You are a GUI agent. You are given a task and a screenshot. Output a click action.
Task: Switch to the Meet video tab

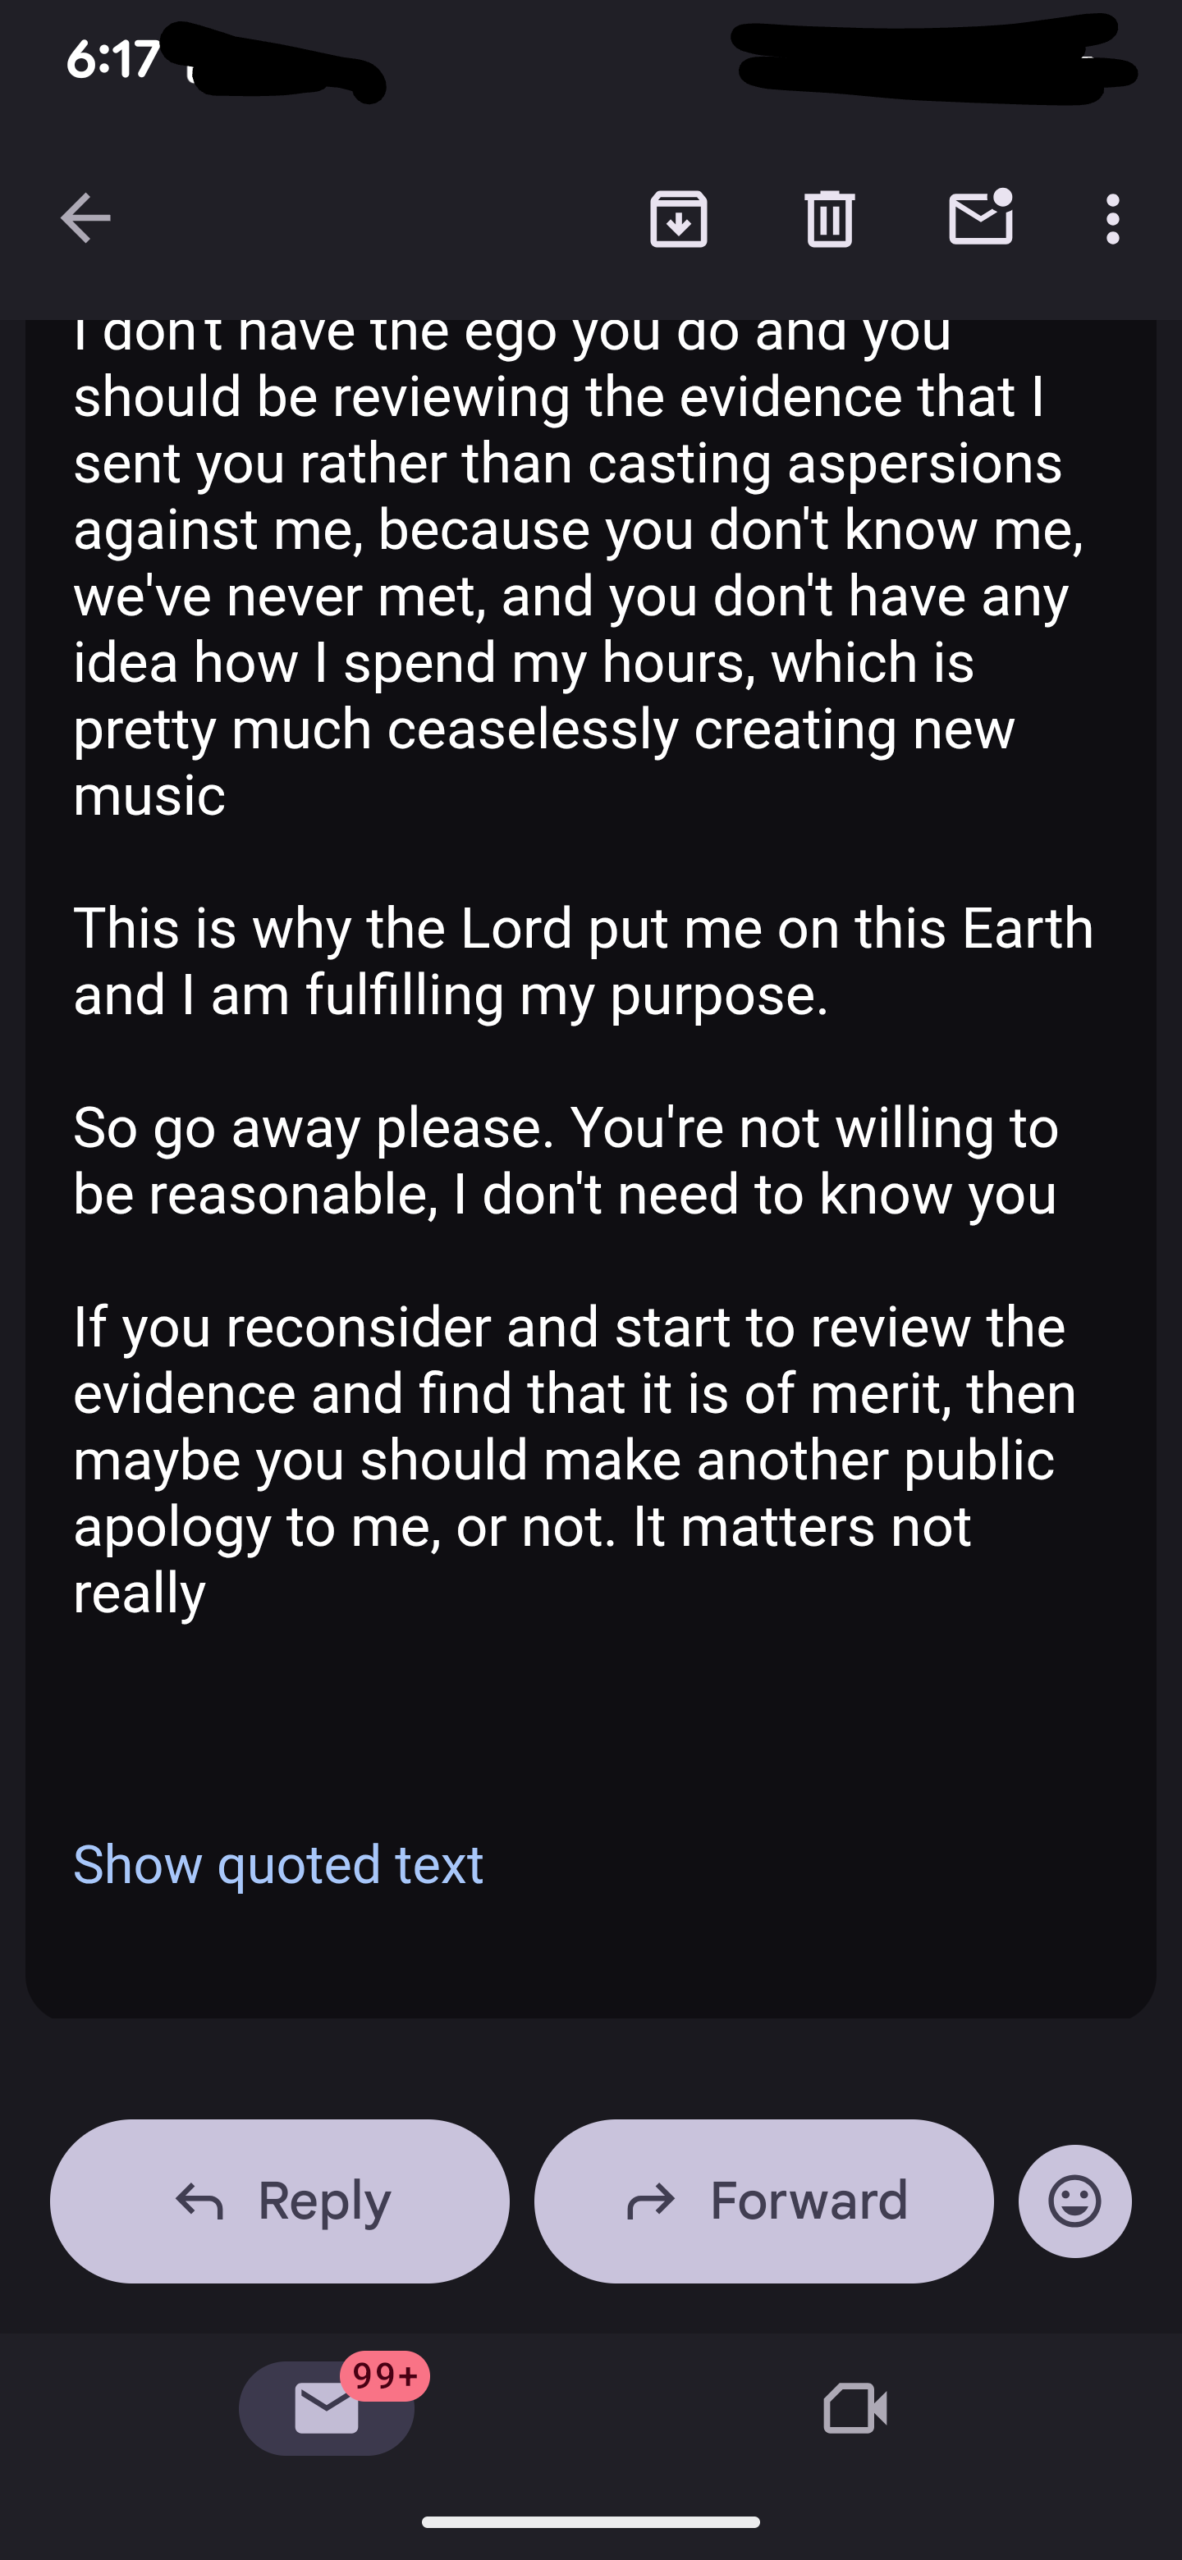[855, 2408]
